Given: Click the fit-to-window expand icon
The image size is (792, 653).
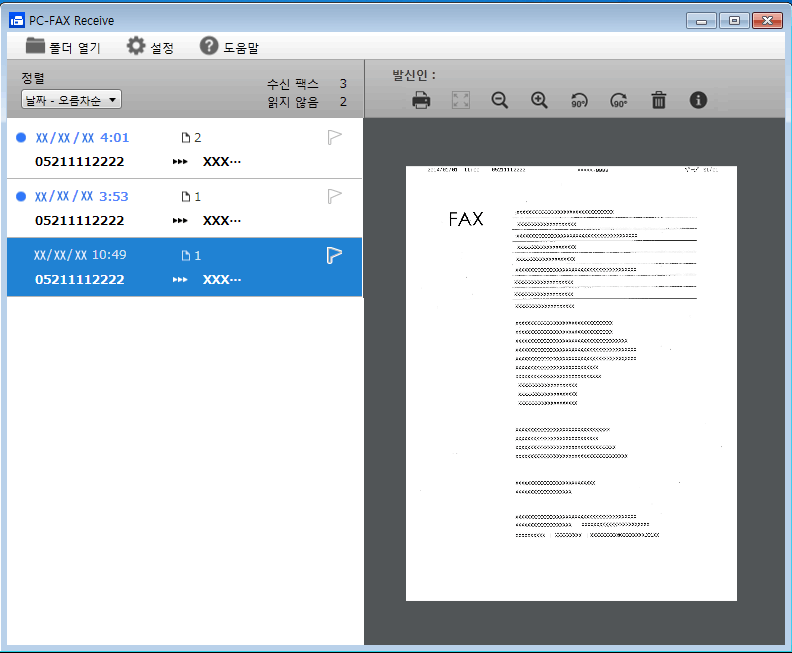Looking at the screenshot, I should [460, 100].
